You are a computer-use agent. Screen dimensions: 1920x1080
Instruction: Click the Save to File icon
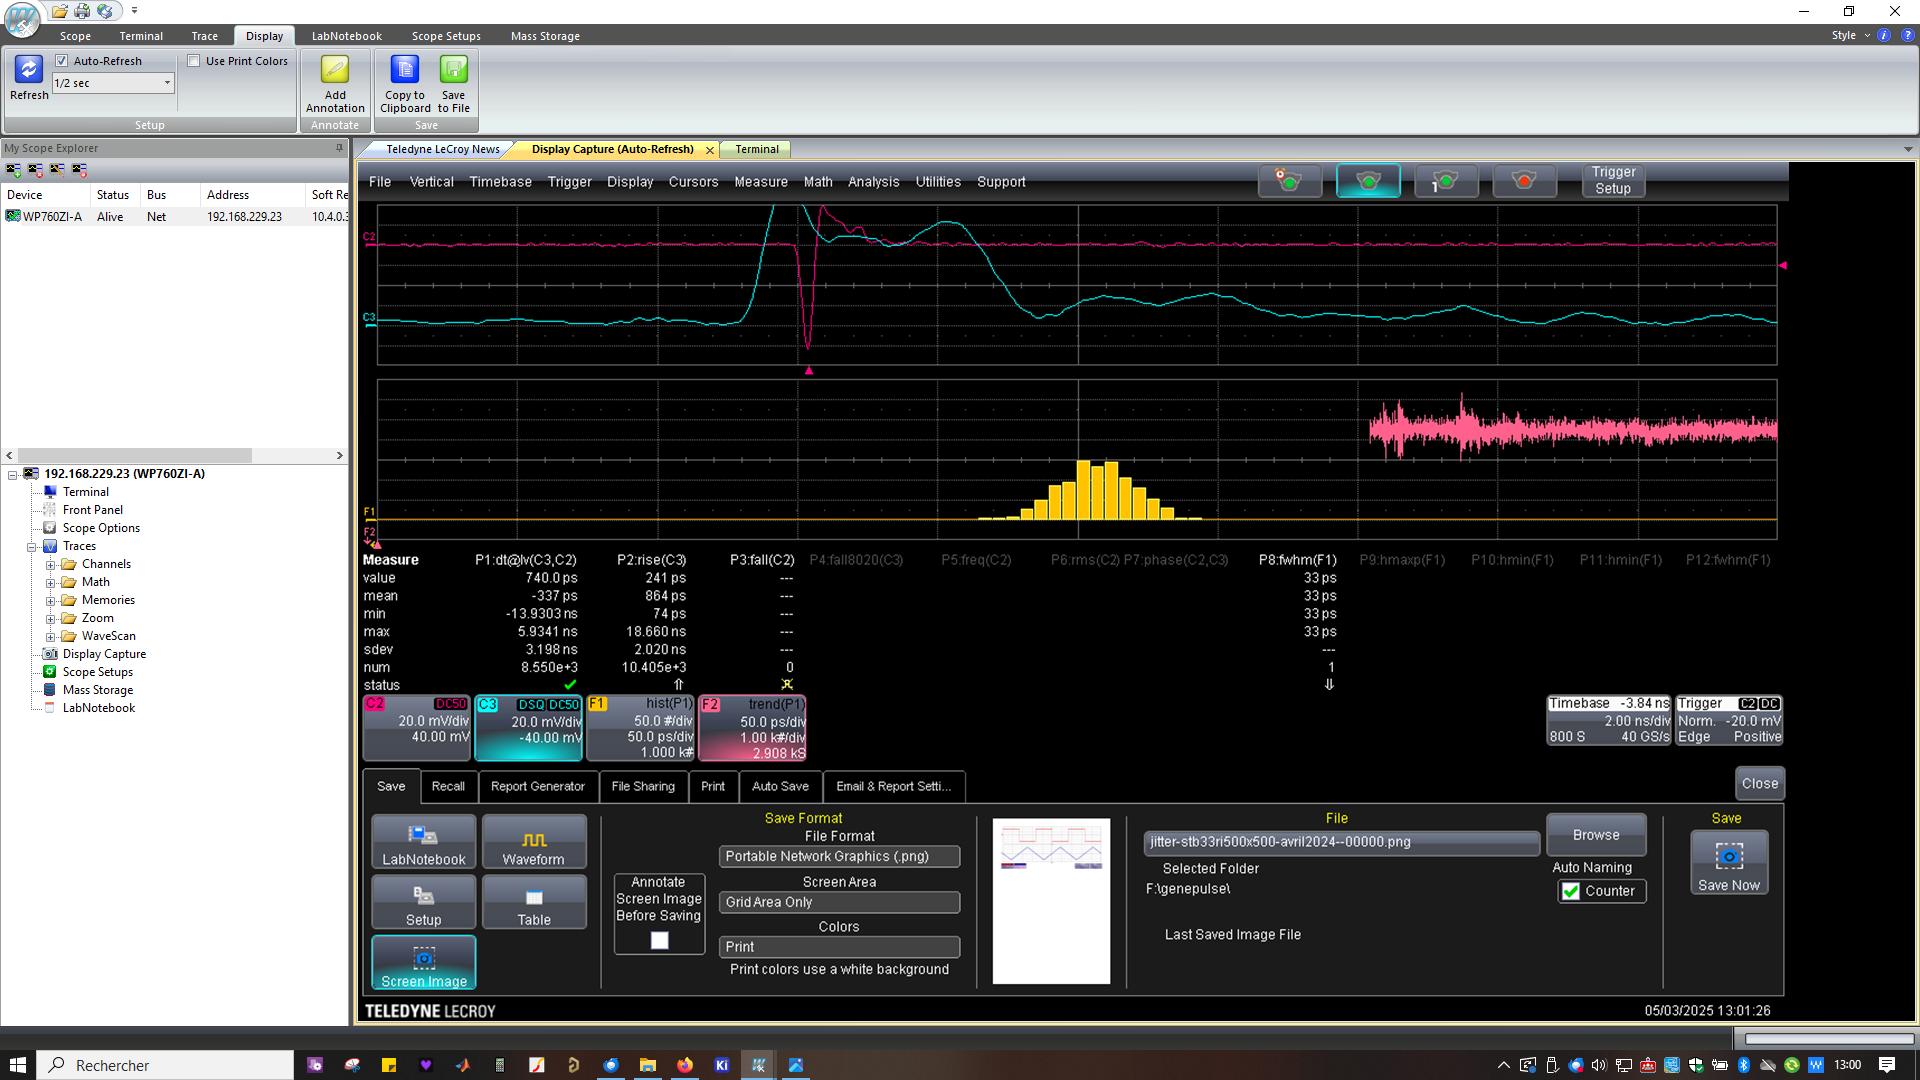click(453, 70)
